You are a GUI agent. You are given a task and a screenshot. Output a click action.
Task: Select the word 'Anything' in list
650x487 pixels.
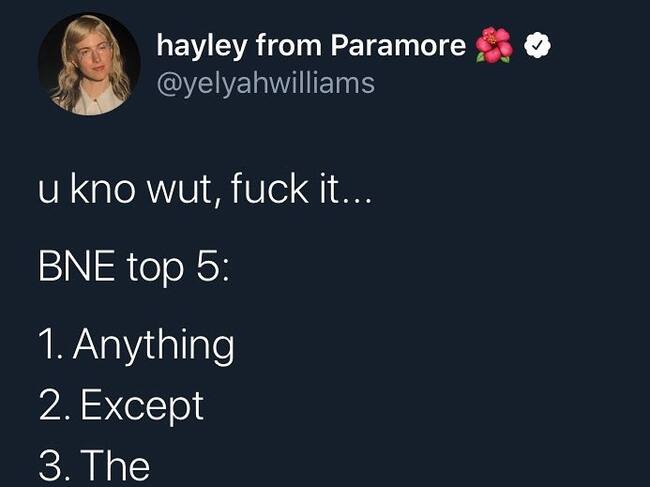pyautogui.click(x=153, y=345)
